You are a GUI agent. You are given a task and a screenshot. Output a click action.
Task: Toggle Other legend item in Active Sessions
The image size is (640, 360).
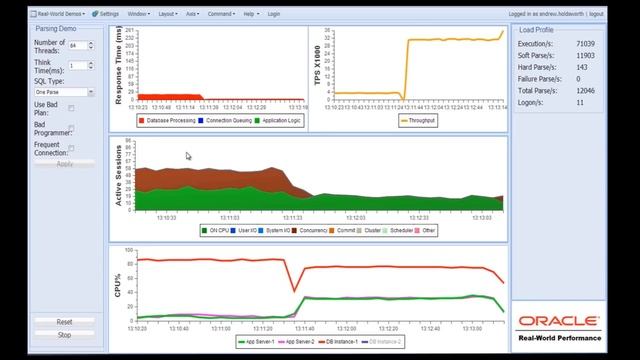point(425,231)
